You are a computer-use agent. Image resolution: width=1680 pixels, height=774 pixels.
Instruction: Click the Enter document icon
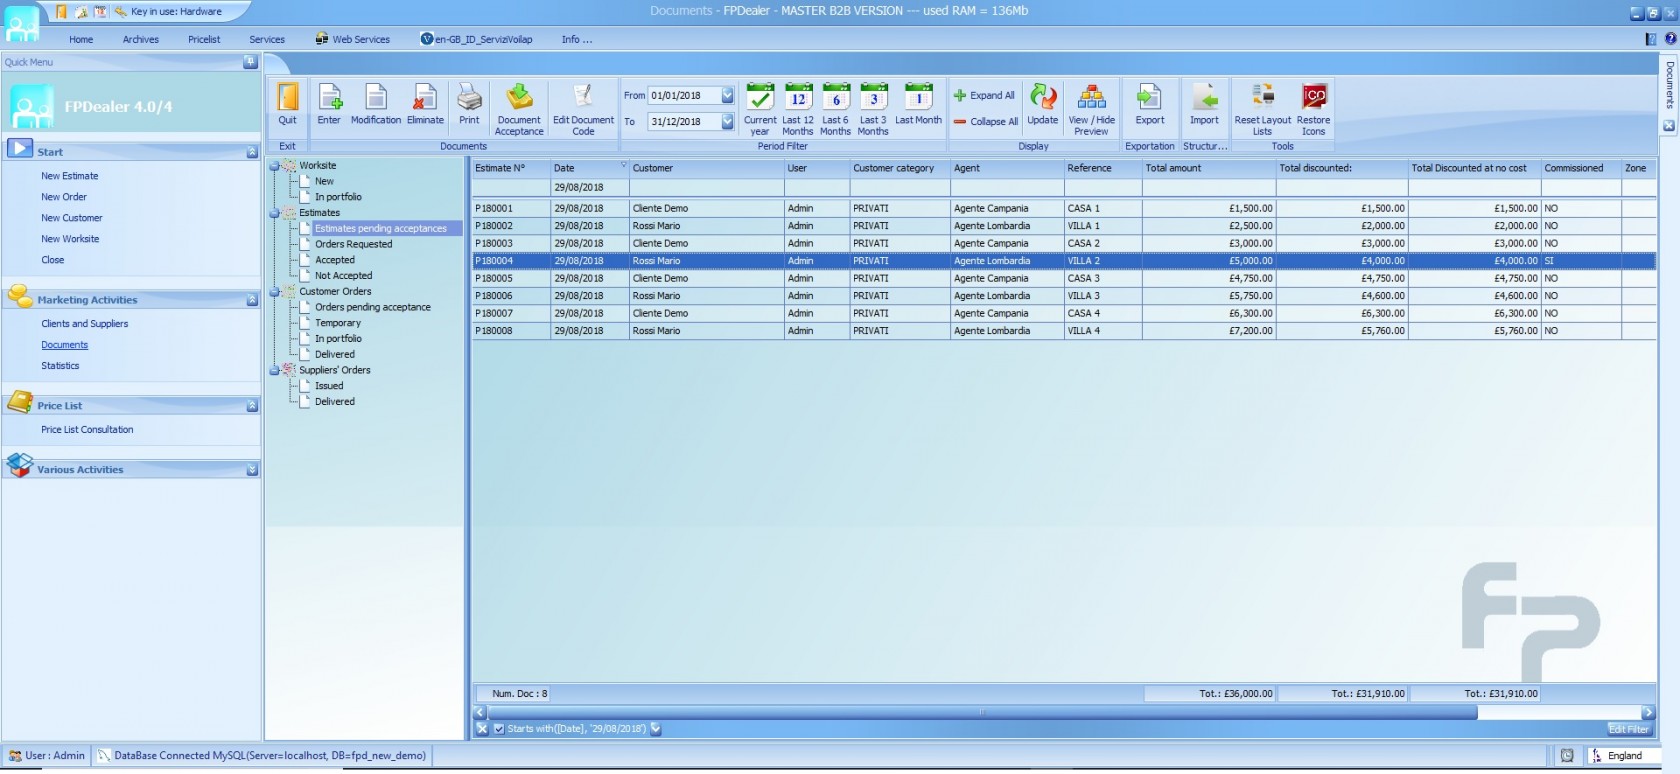(329, 104)
